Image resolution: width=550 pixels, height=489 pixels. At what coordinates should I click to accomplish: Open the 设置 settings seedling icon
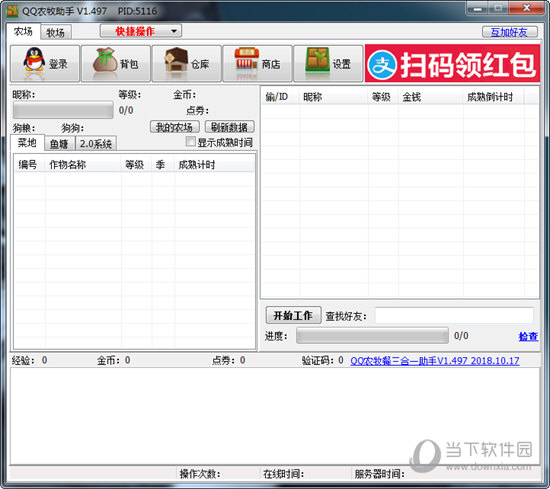[x=328, y=63]
